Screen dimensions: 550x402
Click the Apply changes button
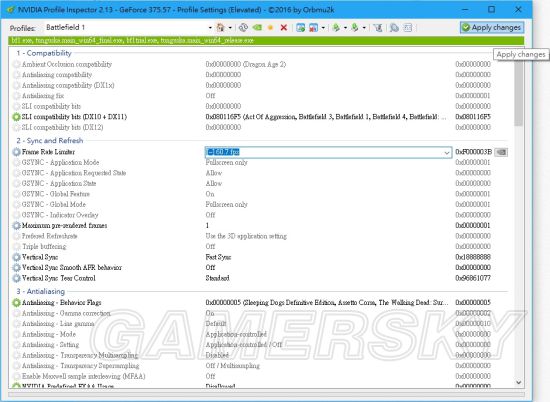click(492, 27)
